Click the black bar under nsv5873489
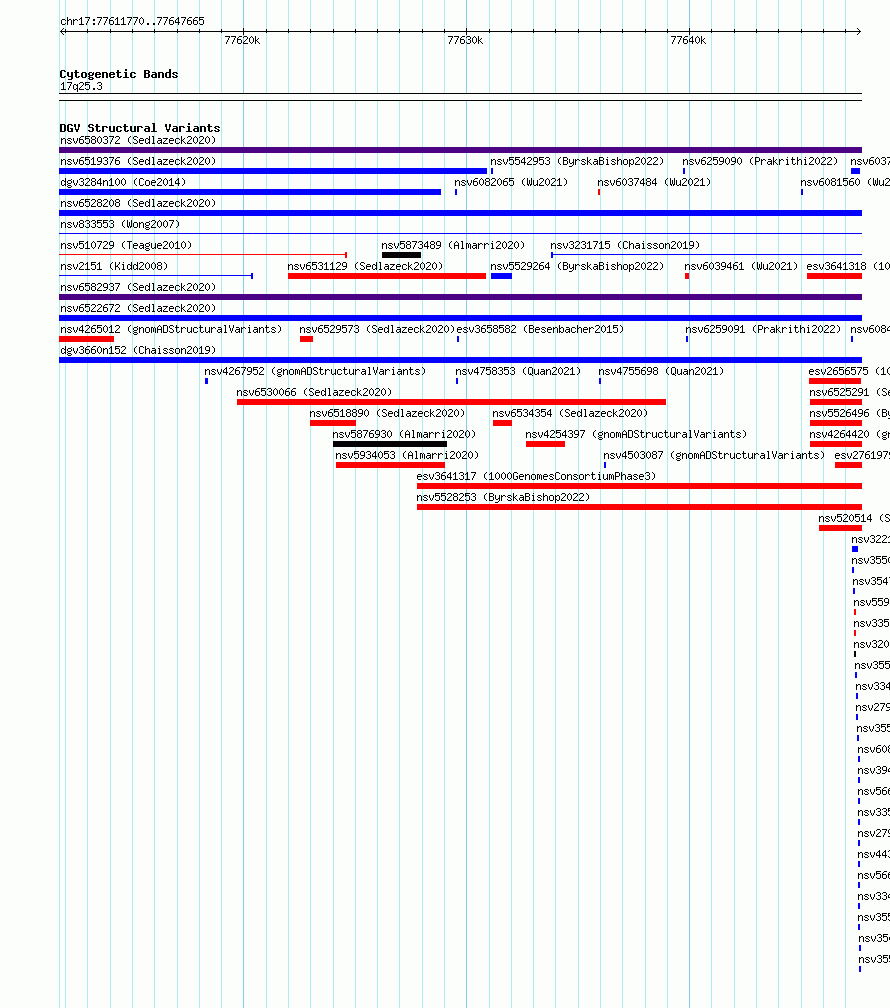Screen dimensions: 890x1008 coord(401,255)
